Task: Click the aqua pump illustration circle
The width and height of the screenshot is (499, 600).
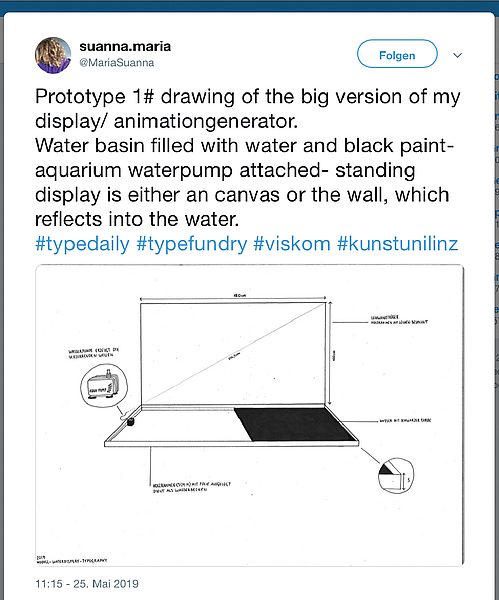Action: tap(104, 385)
